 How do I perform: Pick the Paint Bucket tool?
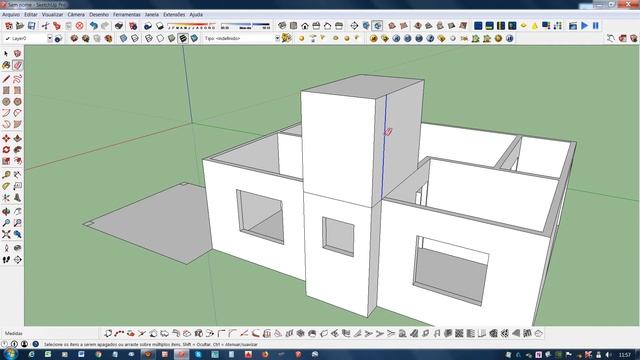(6, 65)
